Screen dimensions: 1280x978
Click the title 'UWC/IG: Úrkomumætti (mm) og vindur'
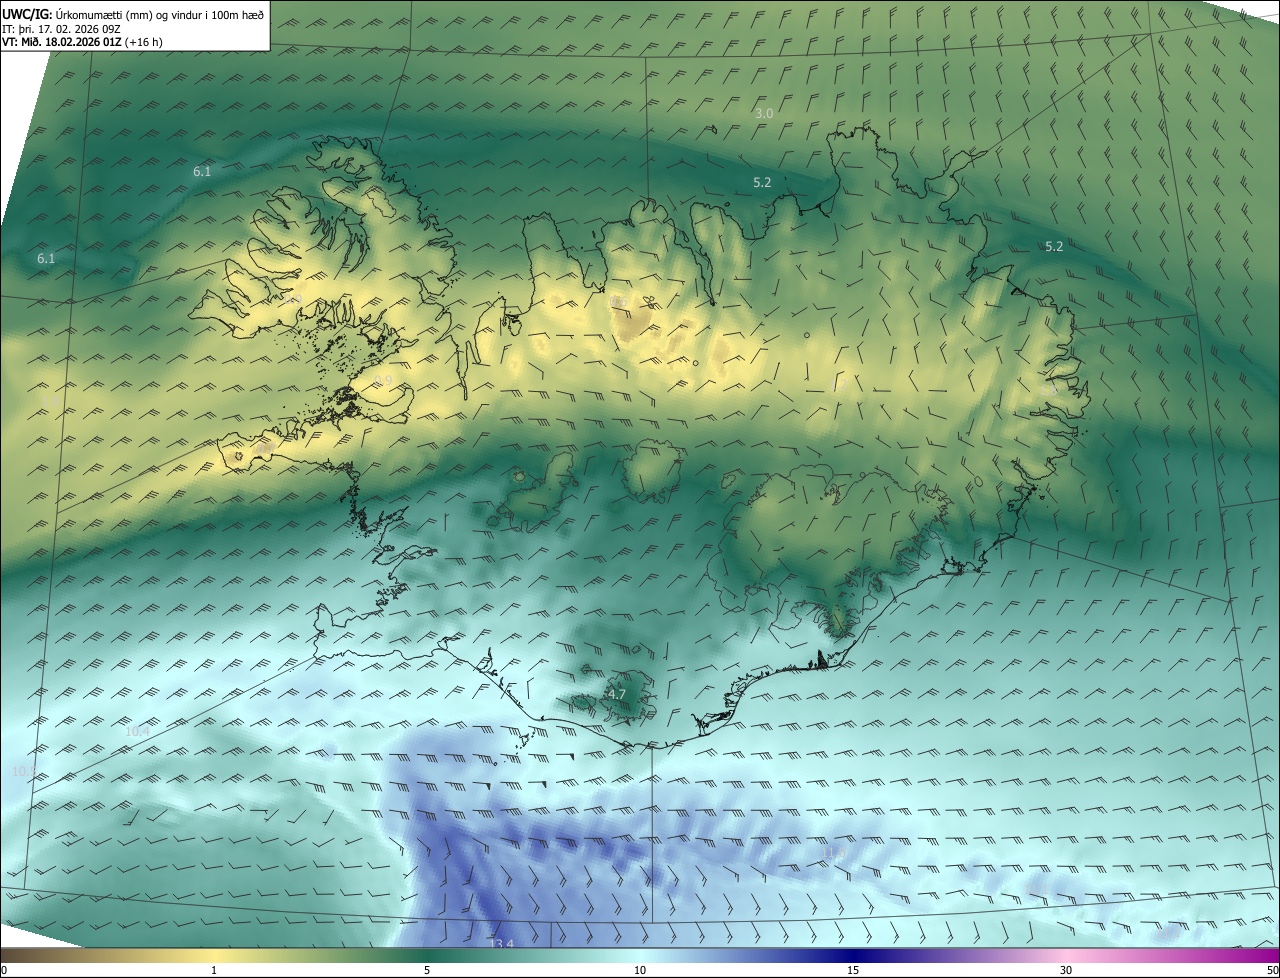point(133,14)
